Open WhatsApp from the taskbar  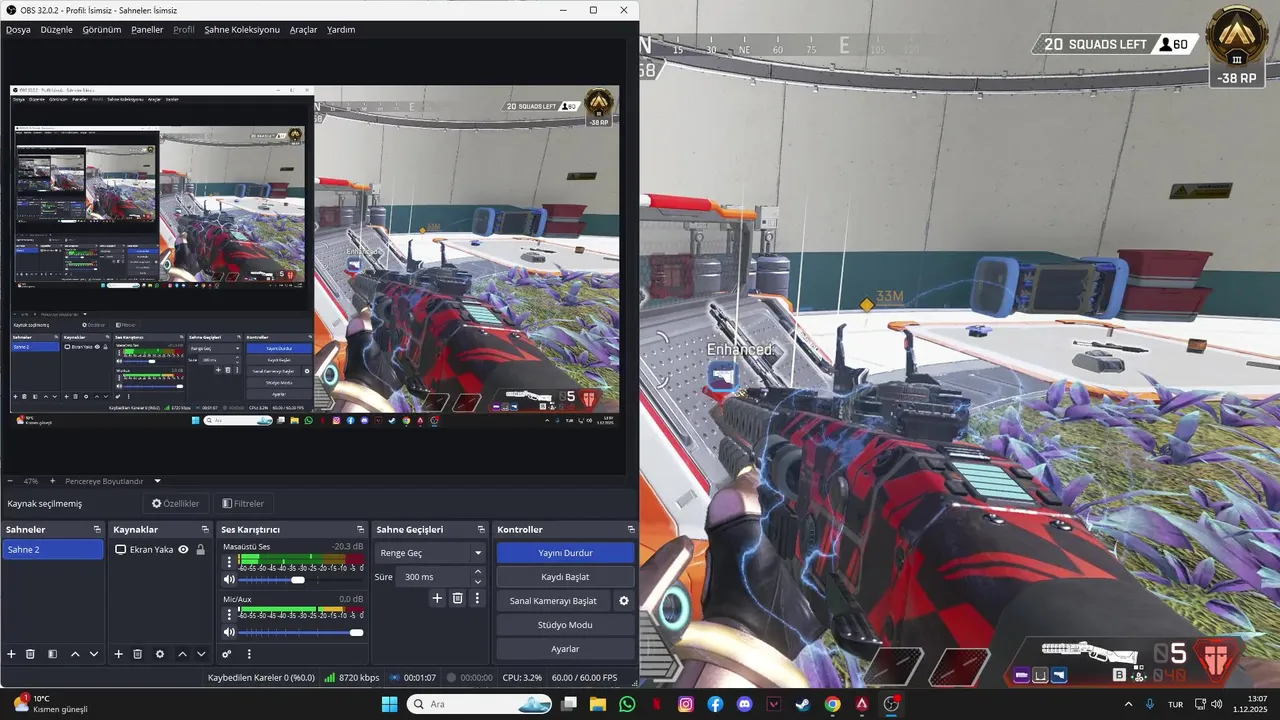point(627,704)
